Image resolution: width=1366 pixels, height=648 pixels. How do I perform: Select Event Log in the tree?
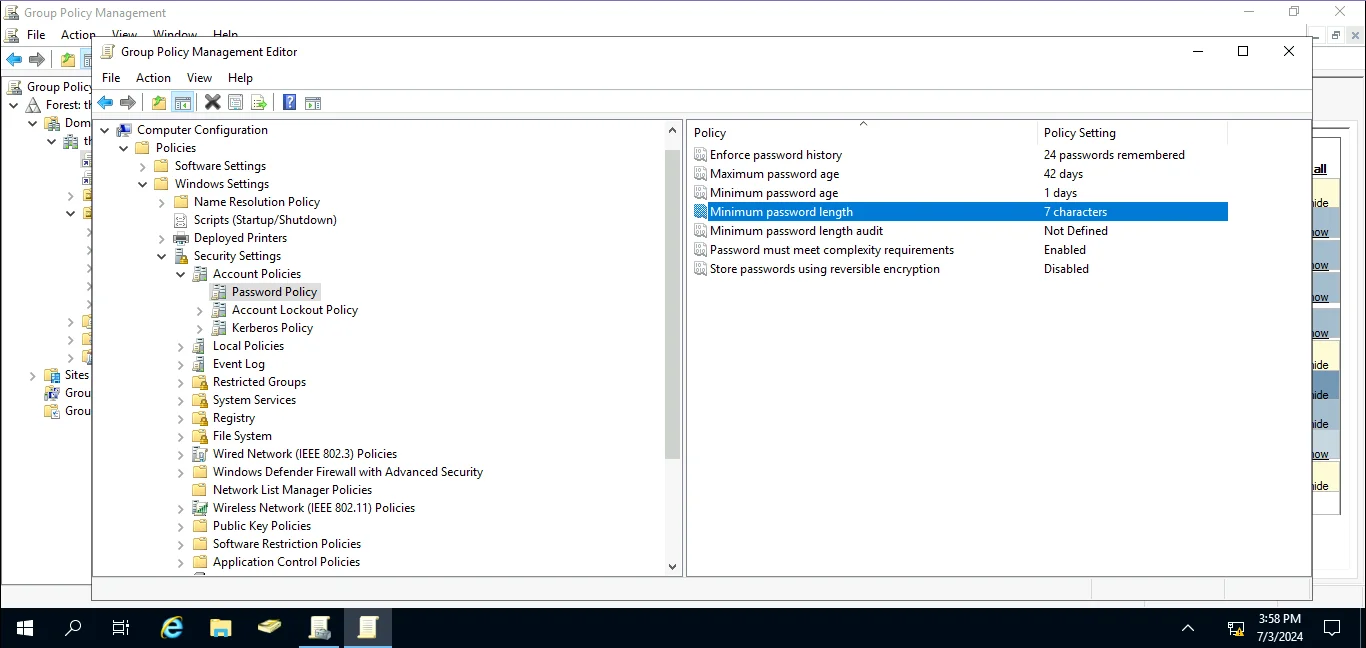(x=239, y=364)
